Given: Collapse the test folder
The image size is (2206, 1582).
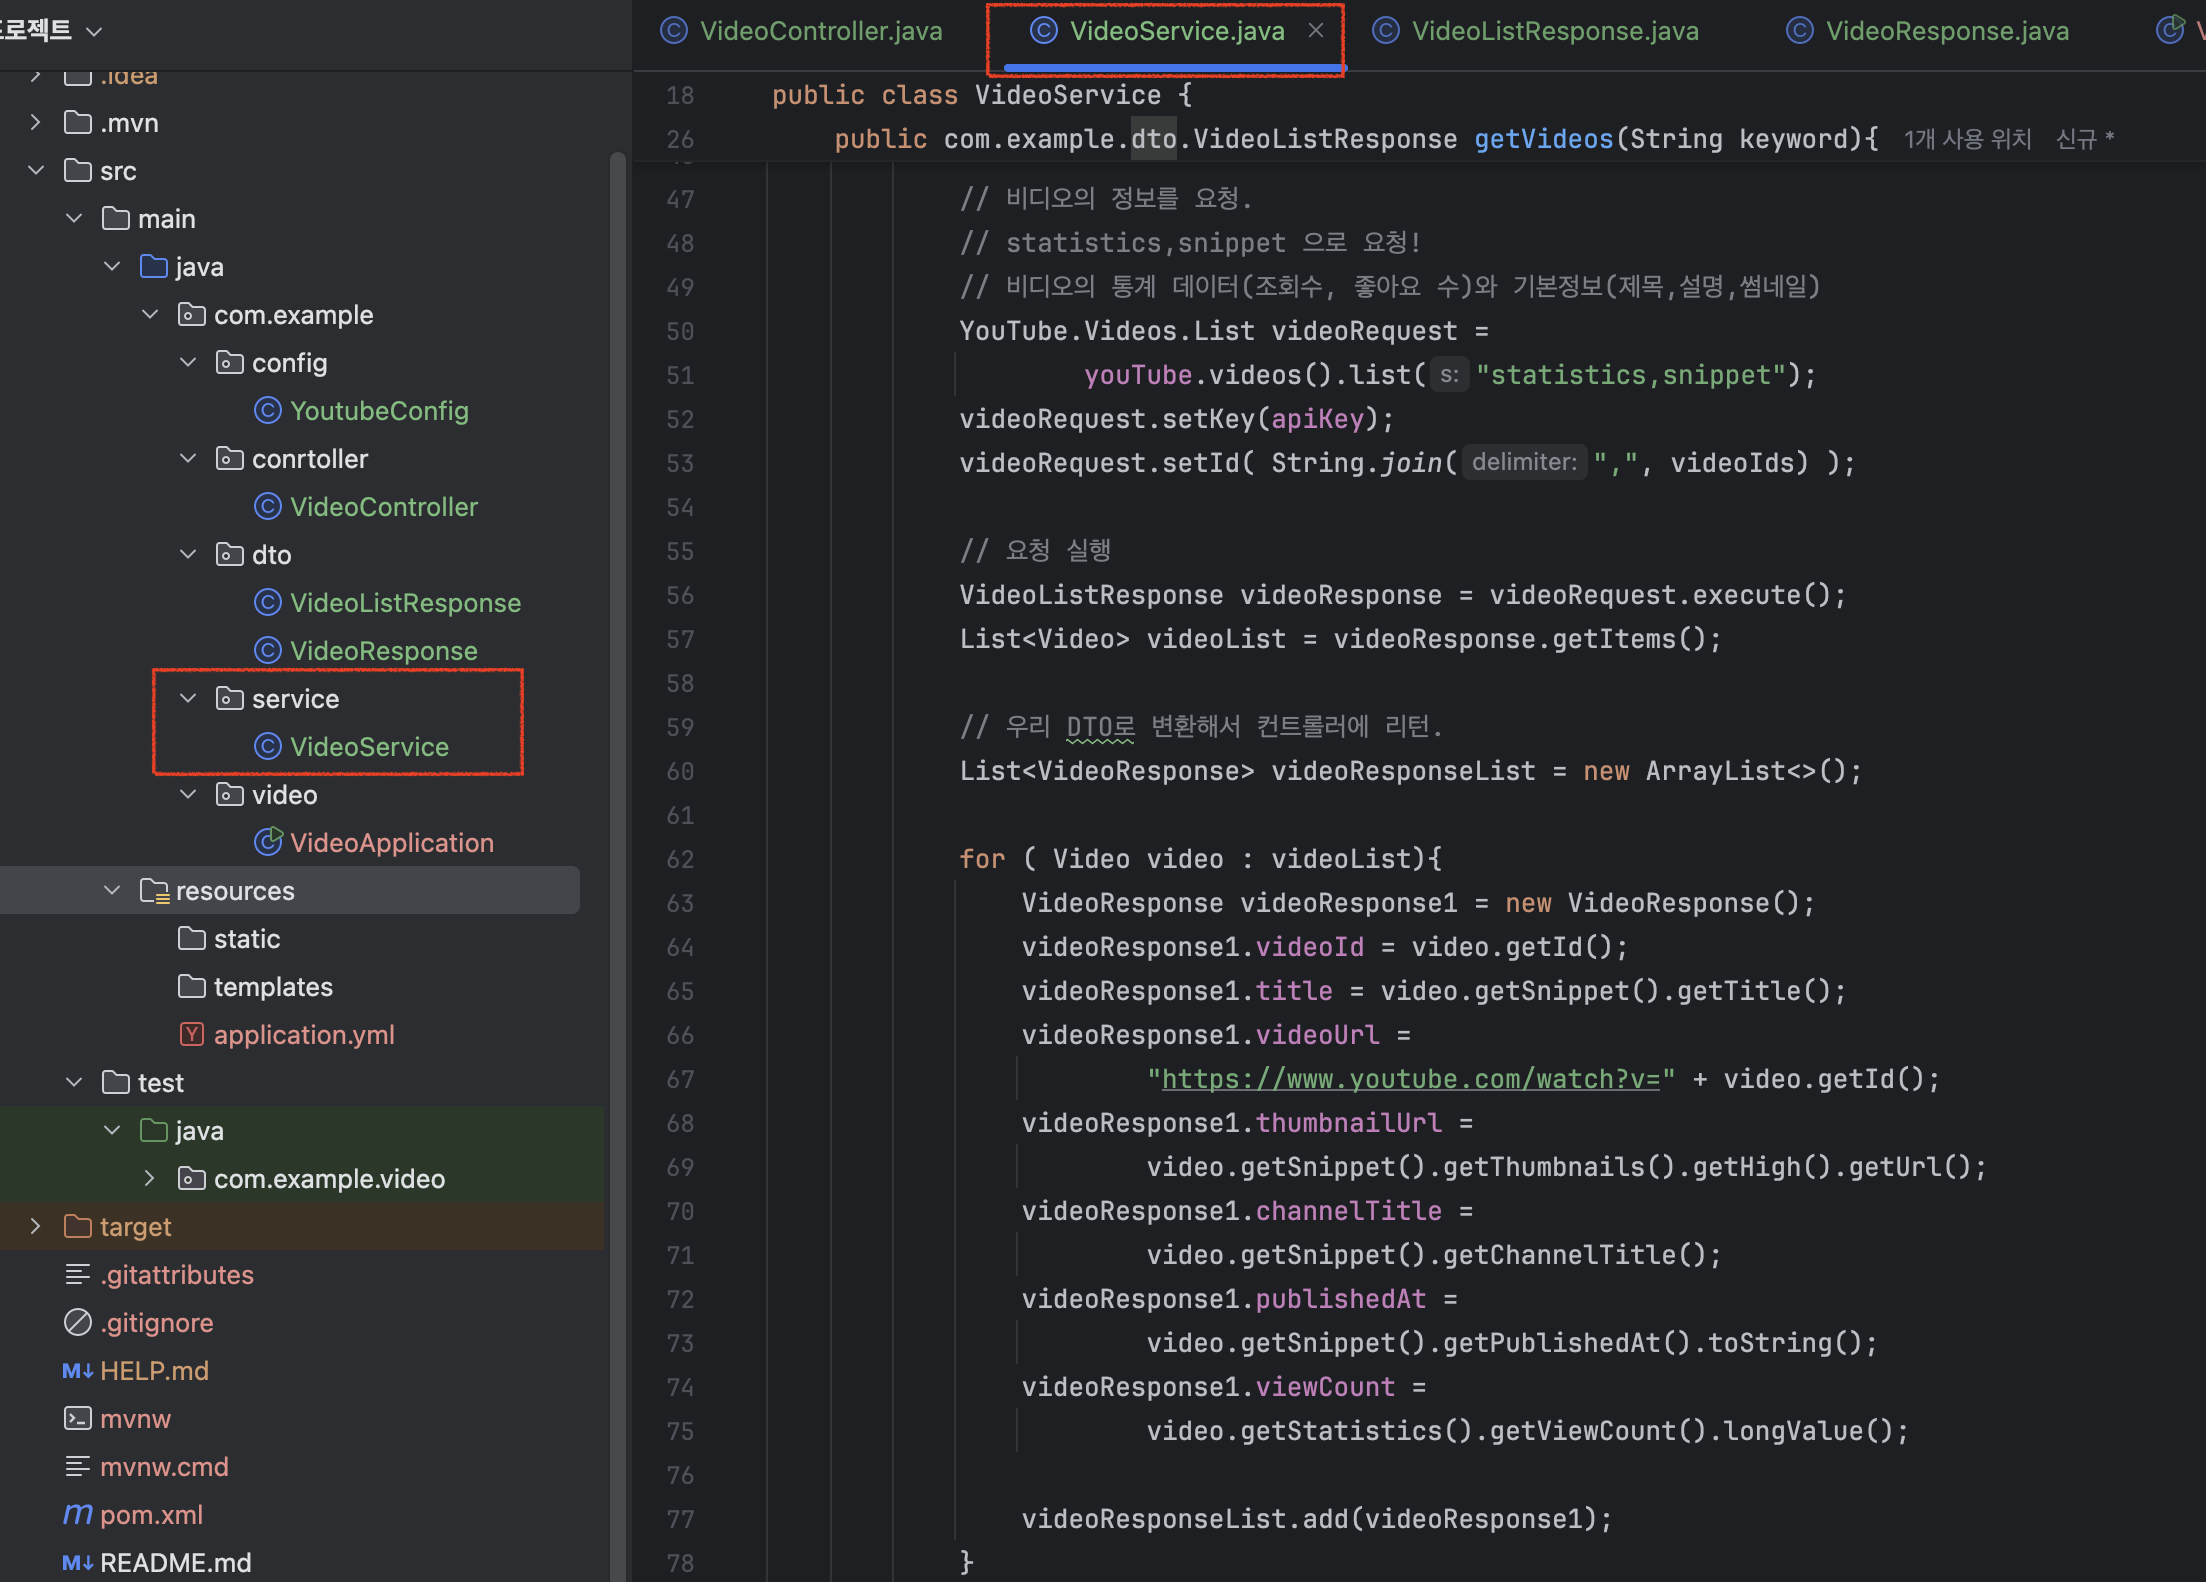Looking at the screenshot, I should (74, 1083).
